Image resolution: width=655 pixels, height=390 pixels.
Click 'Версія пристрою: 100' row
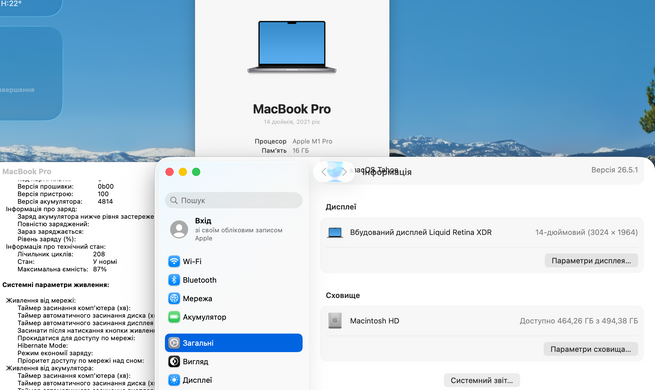pos(63,194)
